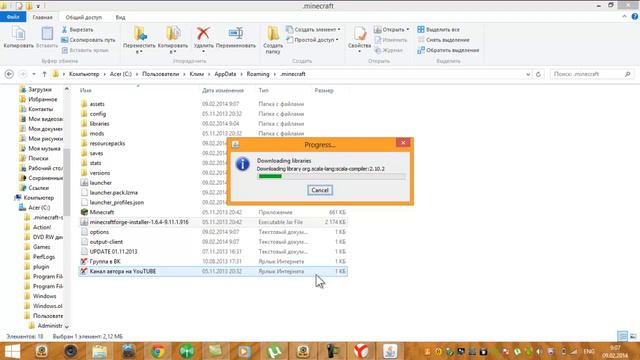The image size is (640, 360).
Task: Switch to the large icons view in the status bar
Action: [x=633, y=336]
